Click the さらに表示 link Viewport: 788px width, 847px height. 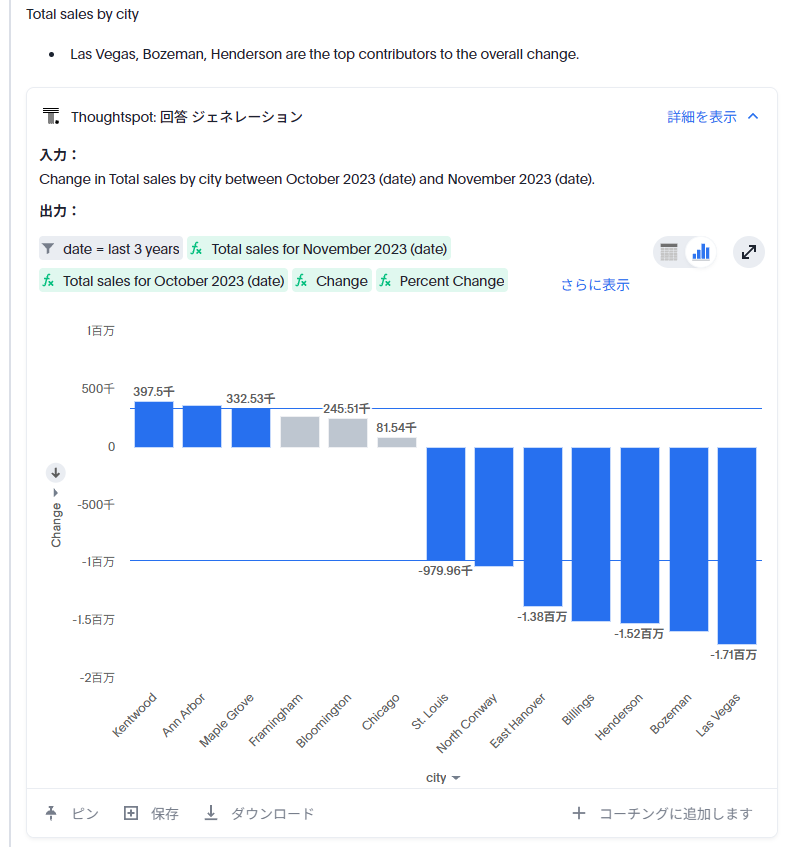(x=595, y=285)
